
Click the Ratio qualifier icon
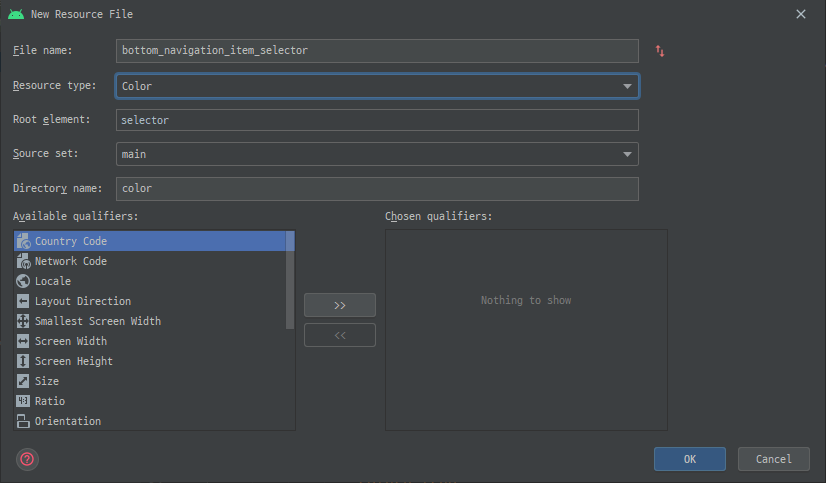click(23, 401)
